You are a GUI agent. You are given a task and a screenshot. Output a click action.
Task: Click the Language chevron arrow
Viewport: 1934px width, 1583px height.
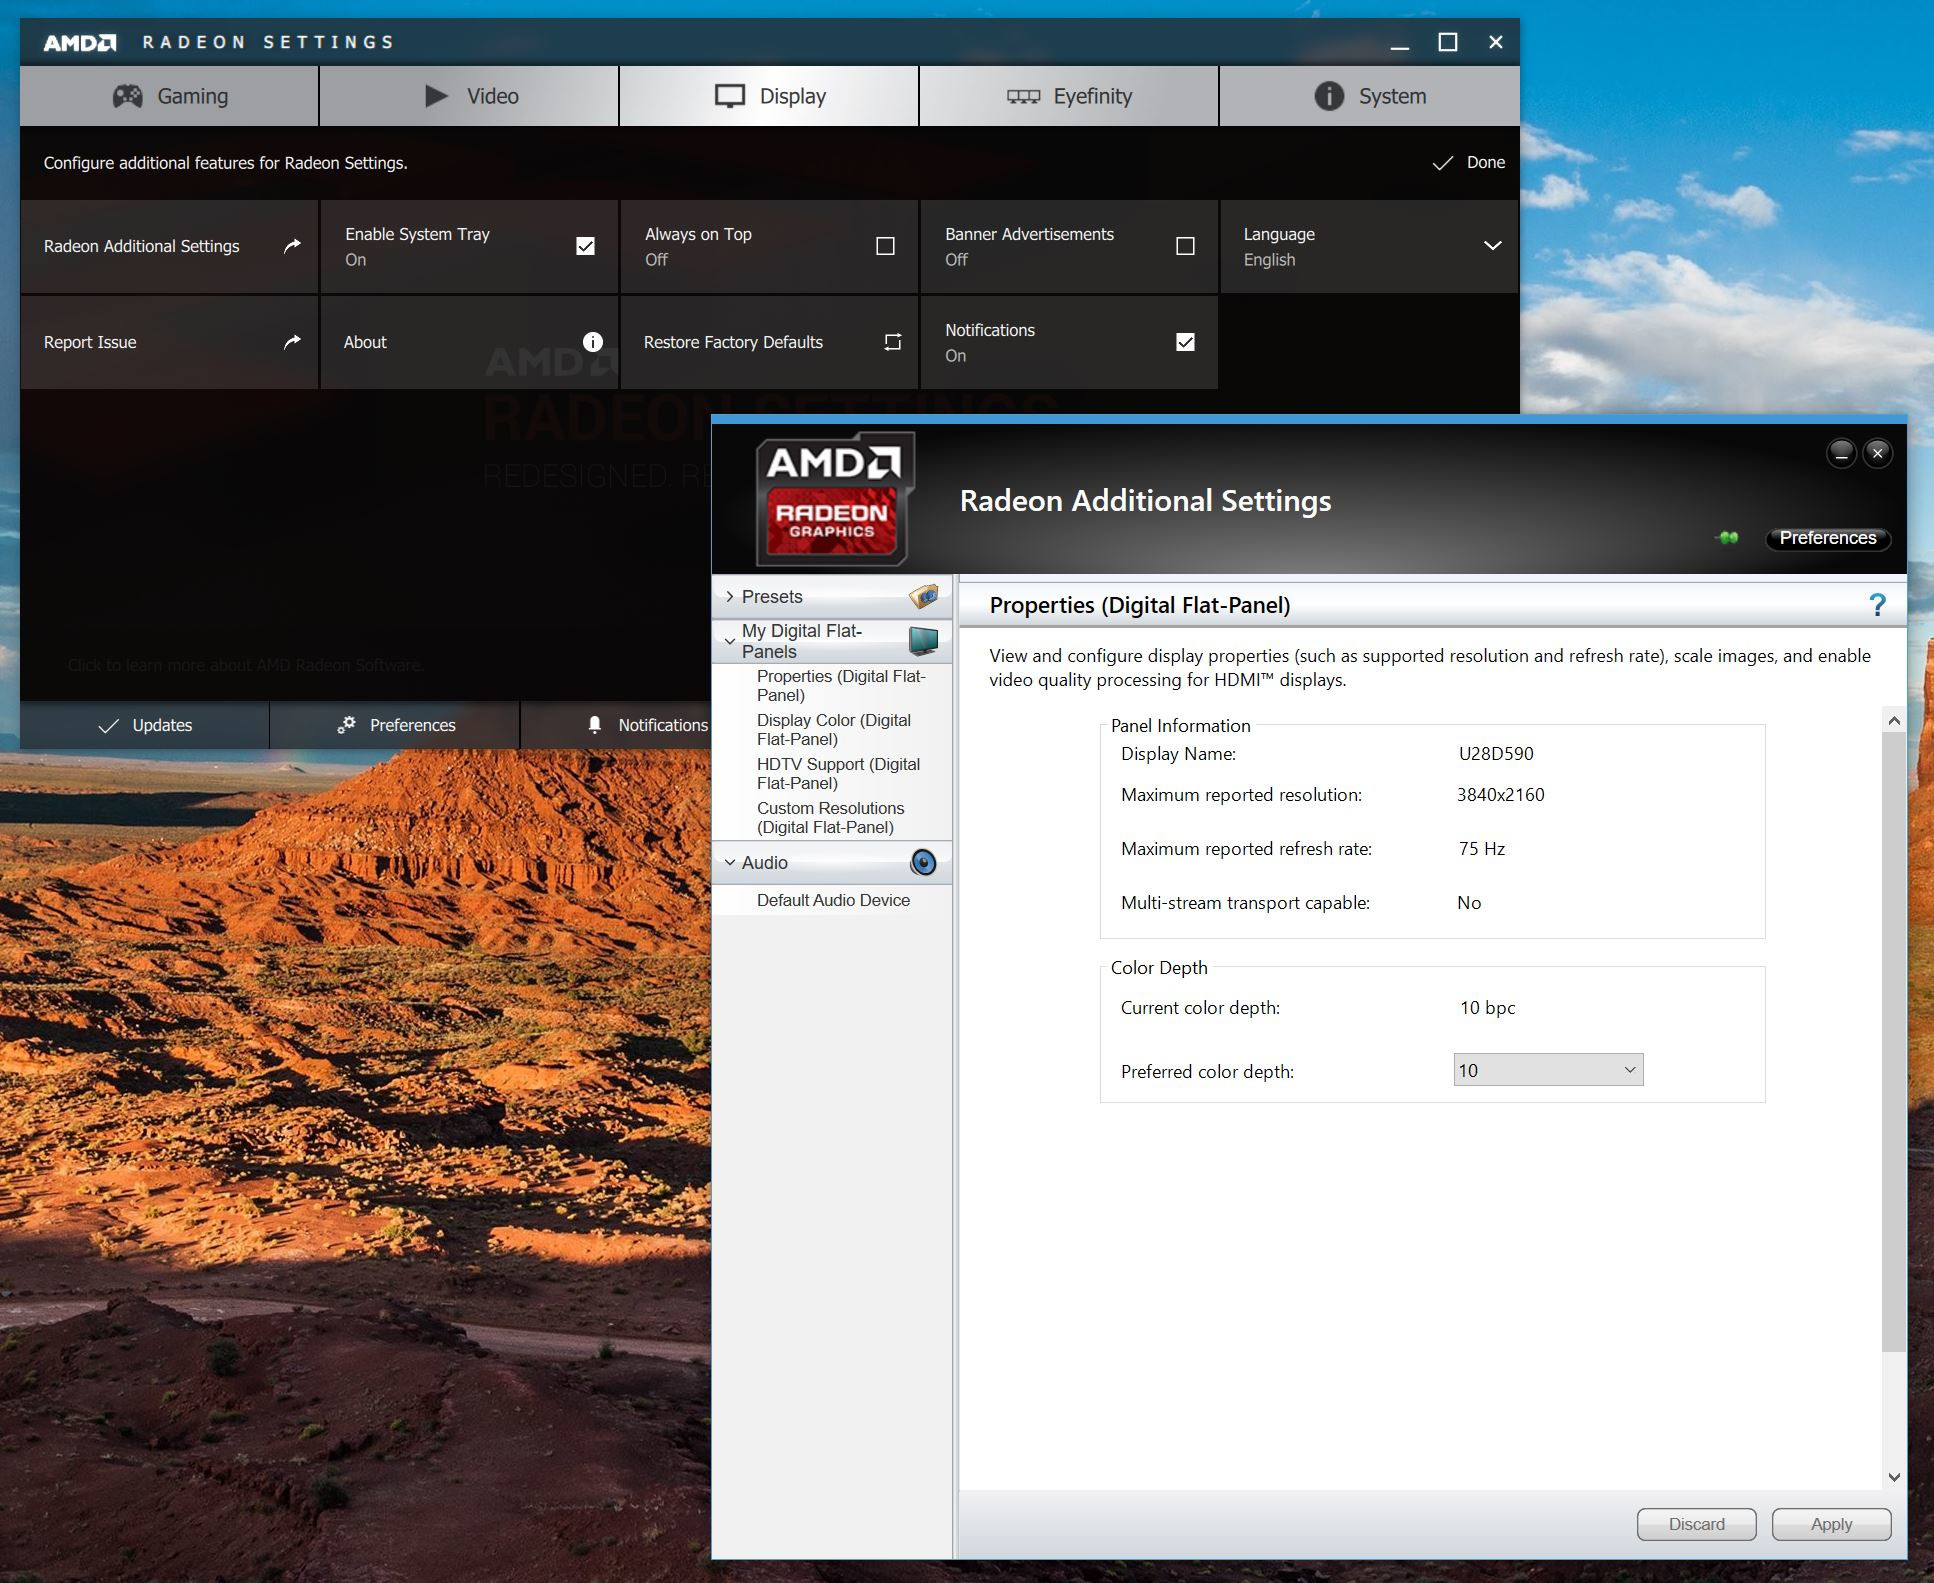pos(1492,246)
